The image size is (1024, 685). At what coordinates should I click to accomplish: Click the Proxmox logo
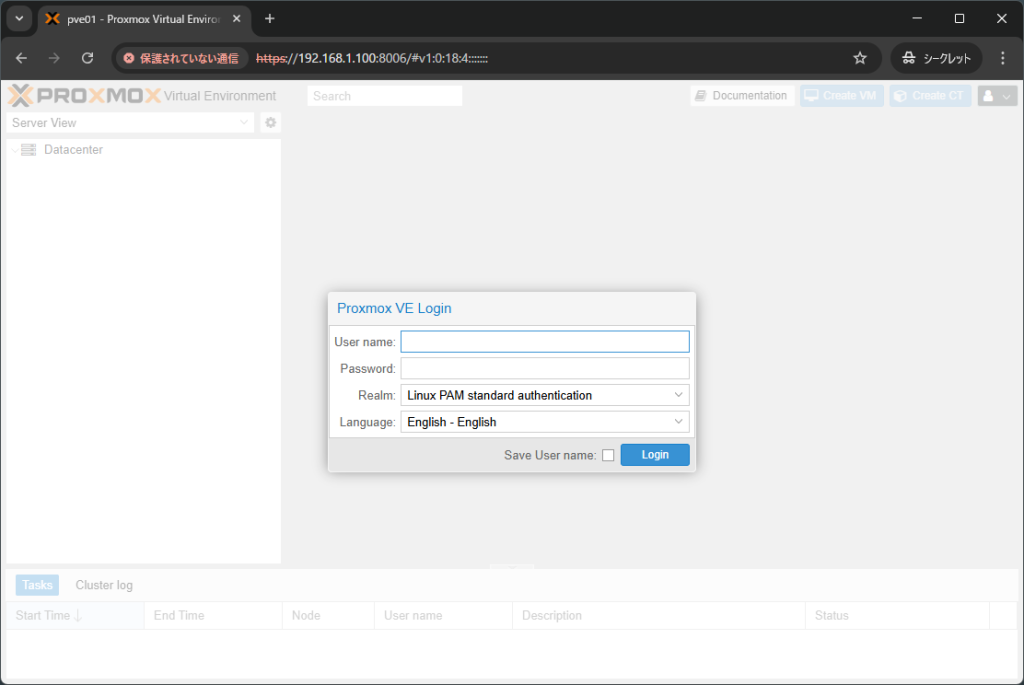pyautogui.click(x=20, y=95)
